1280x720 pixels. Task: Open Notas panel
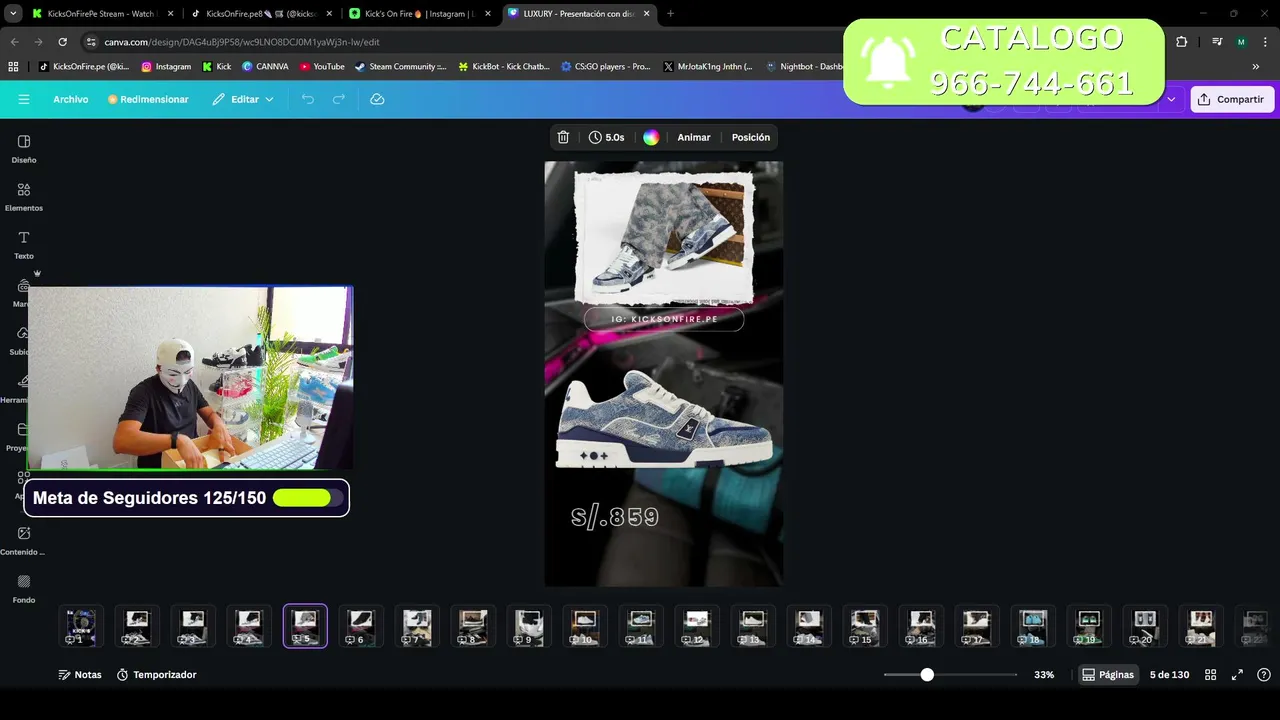coord(80,675)
